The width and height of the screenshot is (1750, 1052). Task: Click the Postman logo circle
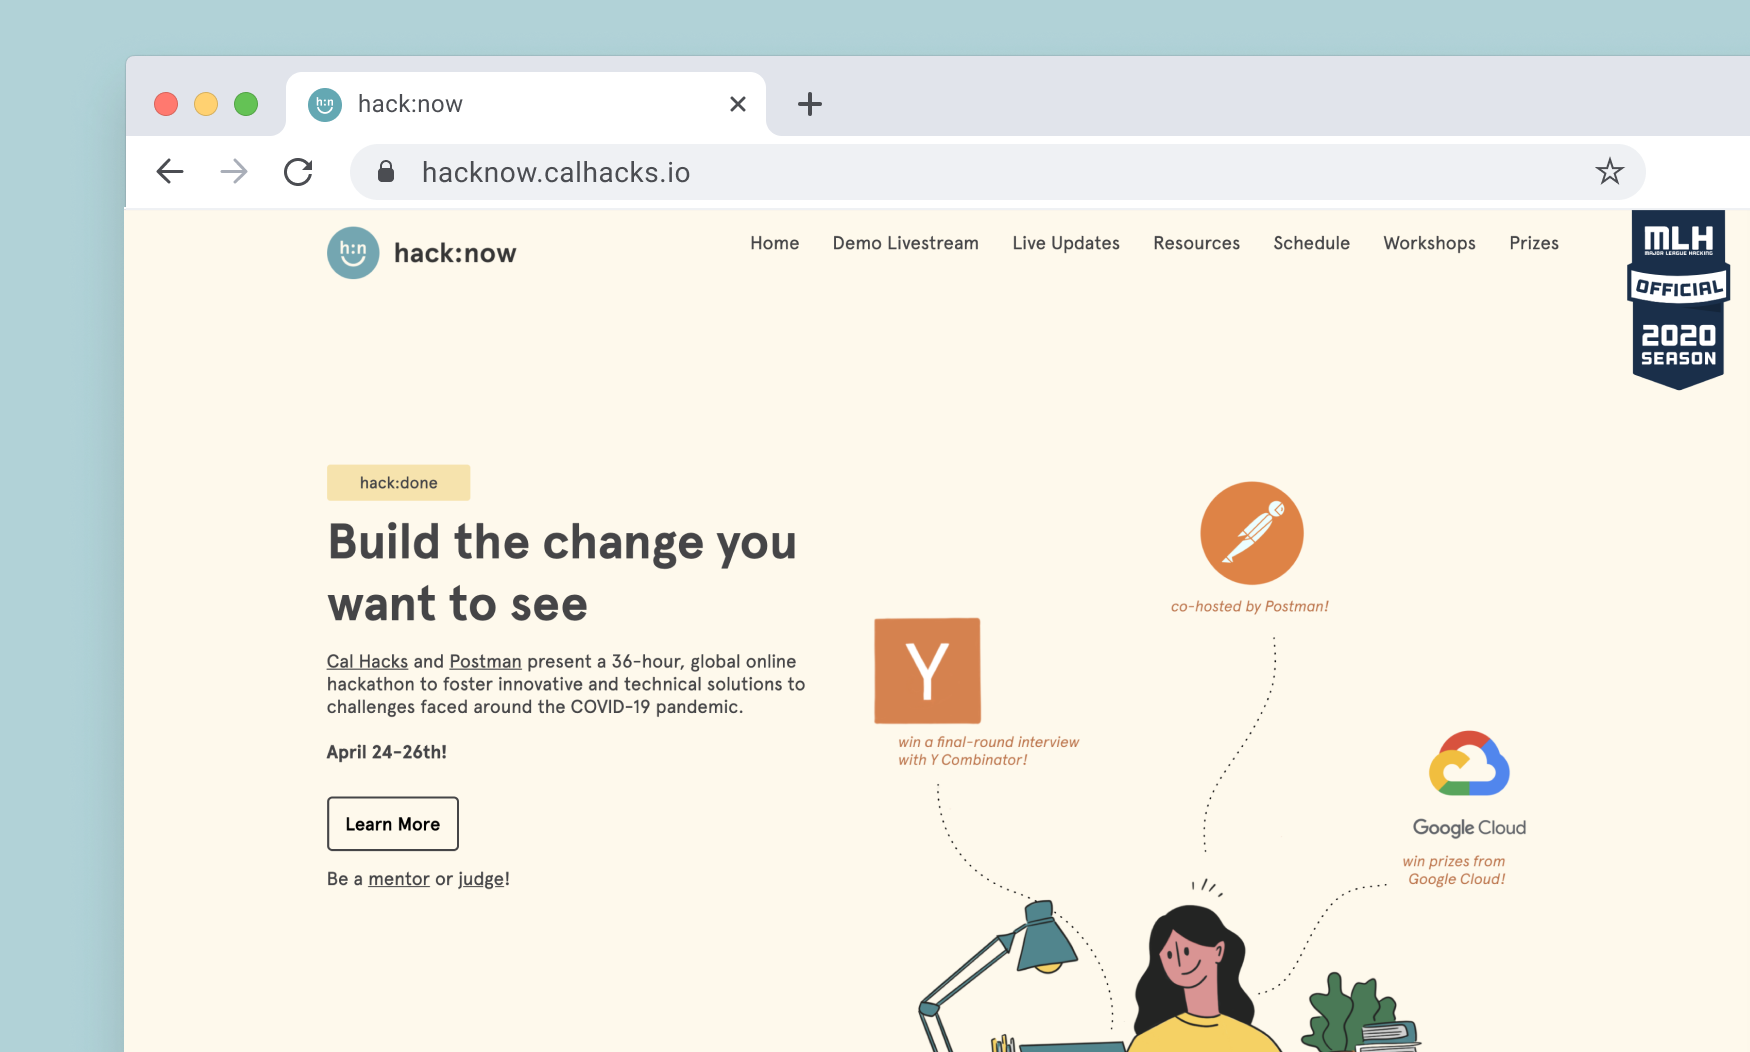pyautogui.click(x=1251, y=533)
